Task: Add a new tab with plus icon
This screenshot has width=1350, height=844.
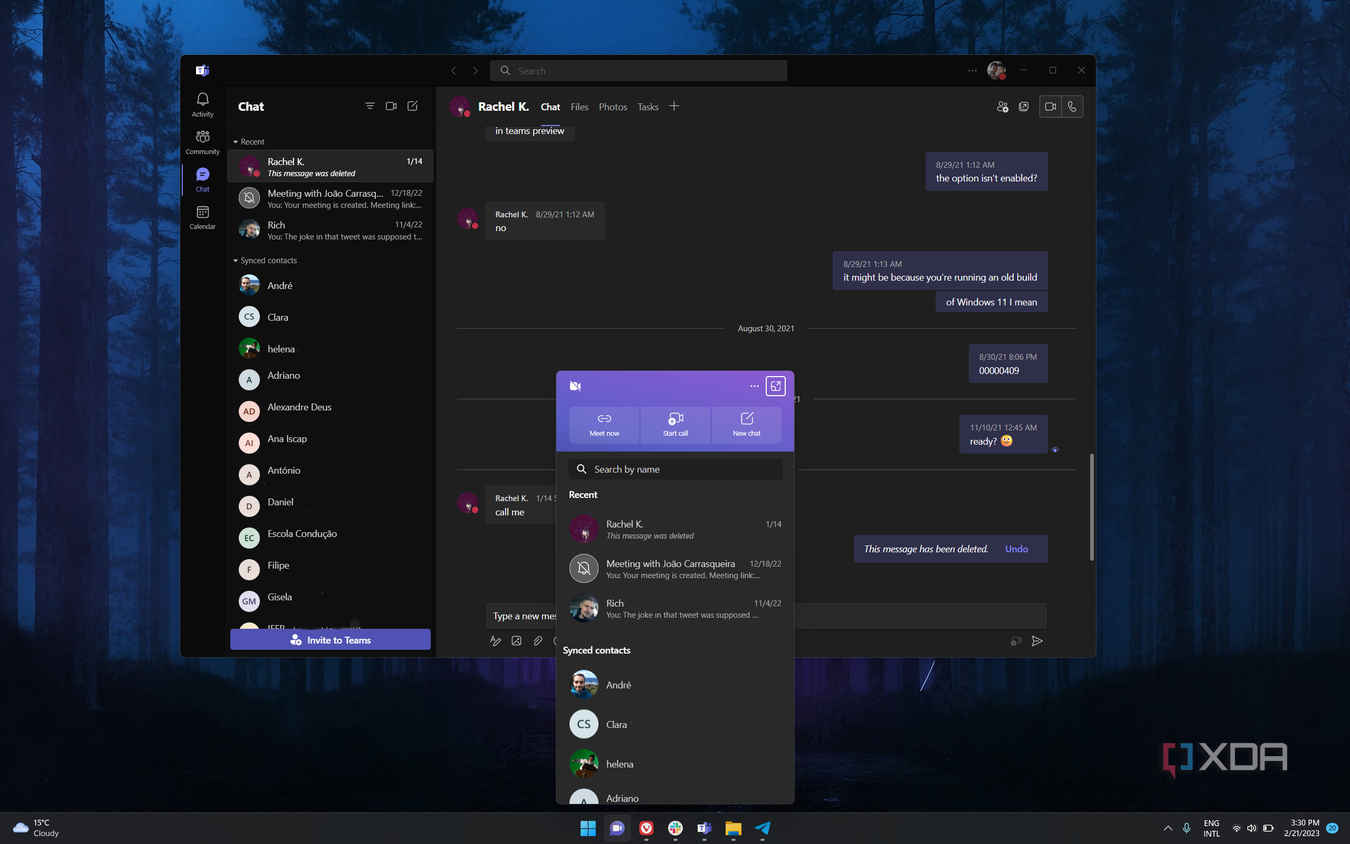Action: point(674,106)
